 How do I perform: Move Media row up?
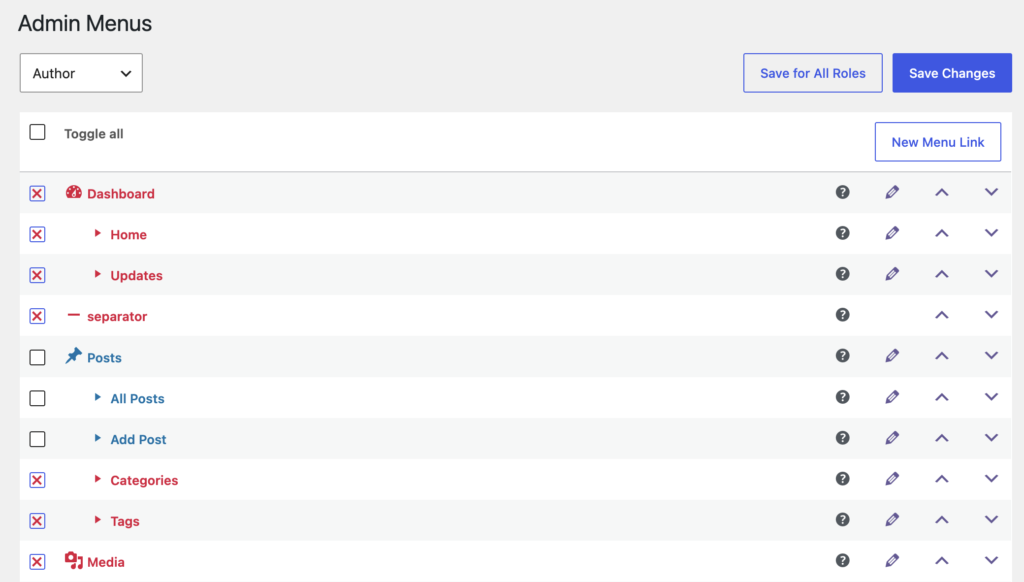click(x=942, y=560)
